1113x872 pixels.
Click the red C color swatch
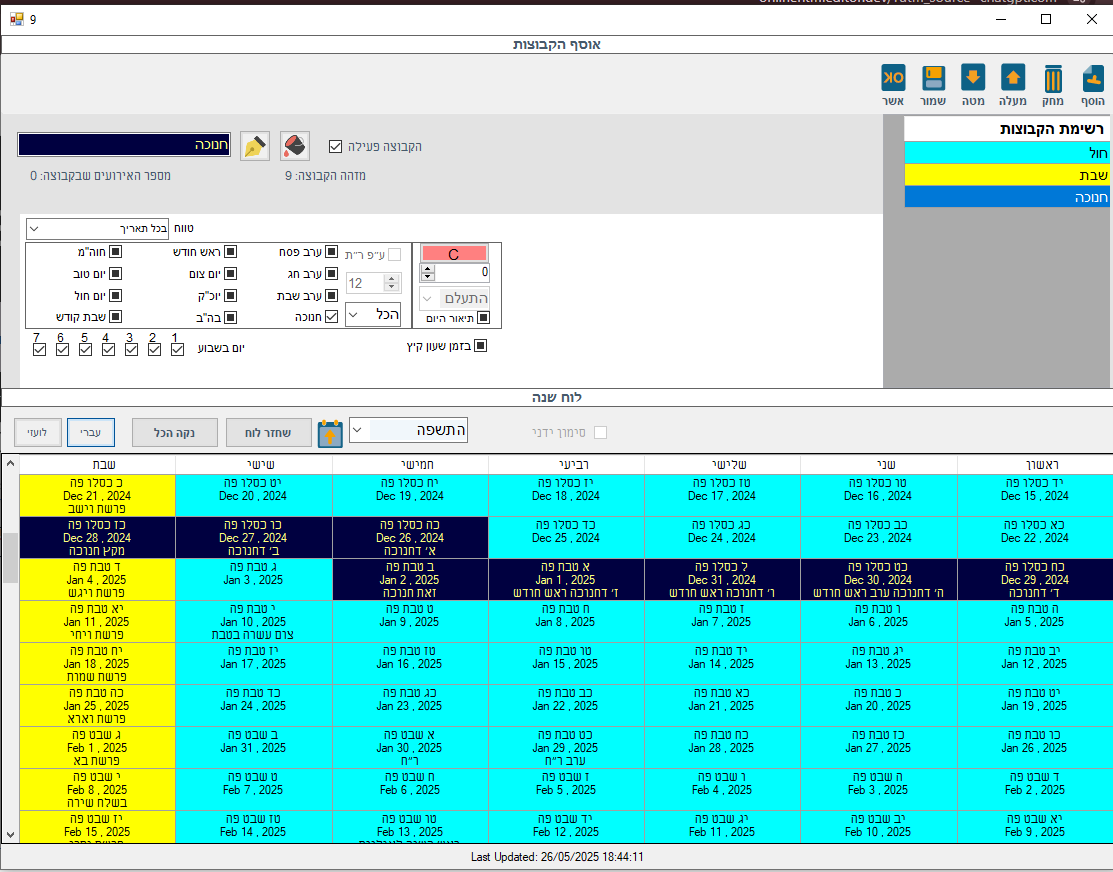click(x=454, y=254)
